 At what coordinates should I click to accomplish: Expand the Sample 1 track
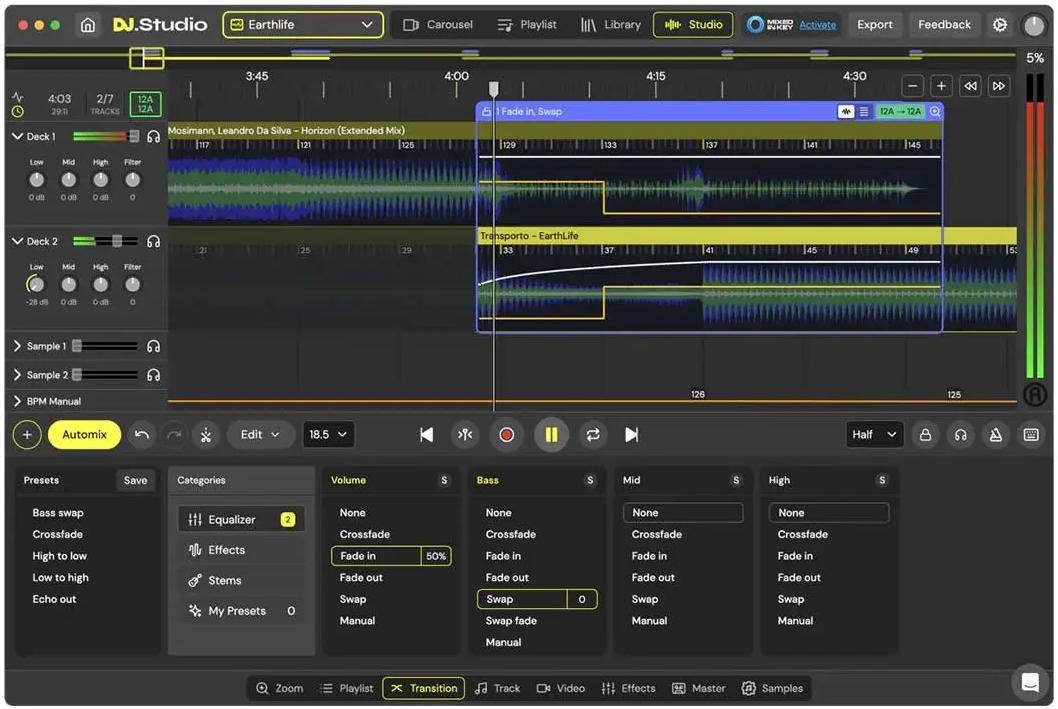pyautogui.click(x=18, y=346)
